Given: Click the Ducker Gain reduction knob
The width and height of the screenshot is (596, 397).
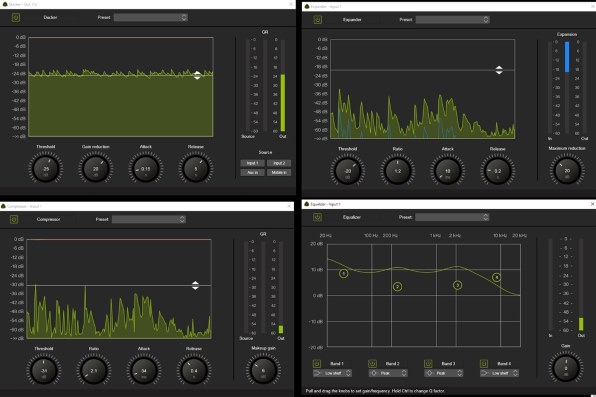Looking at the screenshot, I should point(95,168).
